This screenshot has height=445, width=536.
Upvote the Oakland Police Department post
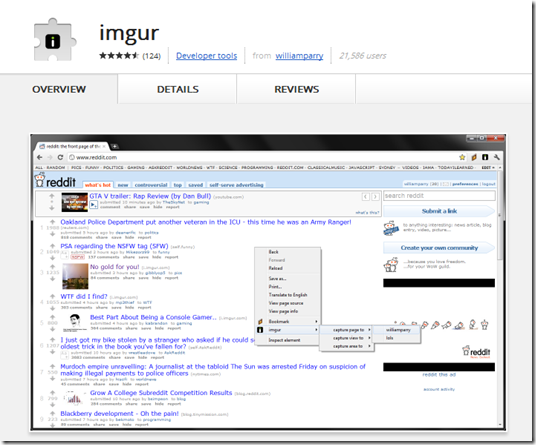[x=52, y=221]
